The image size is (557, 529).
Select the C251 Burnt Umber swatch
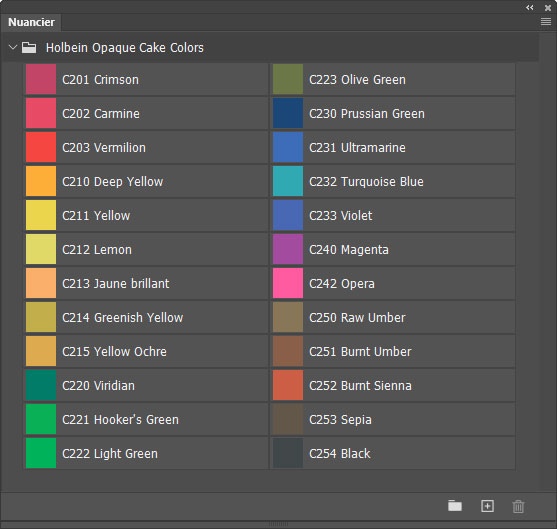point(288,351)
